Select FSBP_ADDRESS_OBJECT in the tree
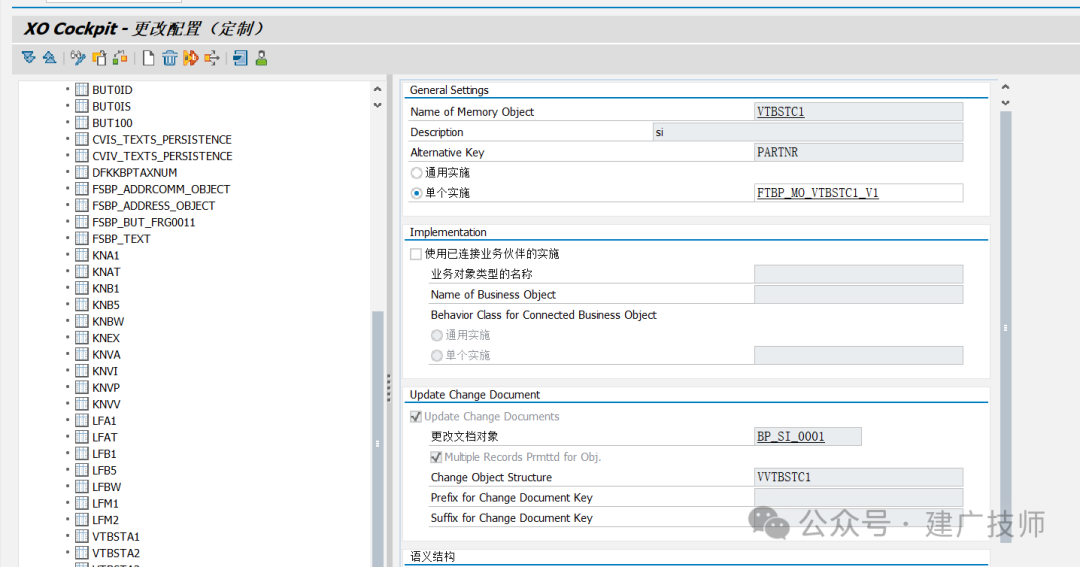 pyautogui.click(x=154, y=205)
